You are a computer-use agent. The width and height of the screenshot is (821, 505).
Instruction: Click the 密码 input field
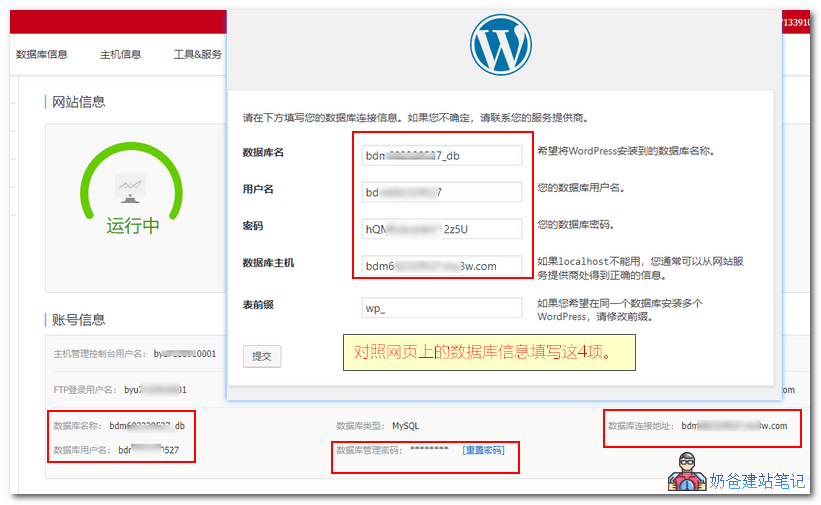441,229
